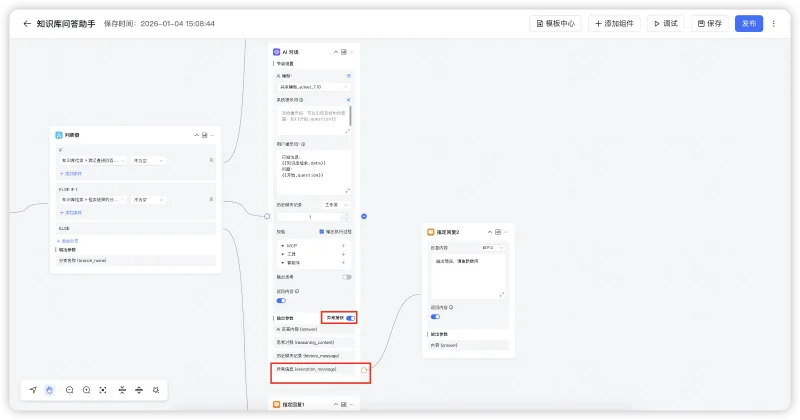Viewport: 800px width, 420px height.
Task: Toggle the 异常捕获 exception capture switch
Action: [x=351, y=318]
